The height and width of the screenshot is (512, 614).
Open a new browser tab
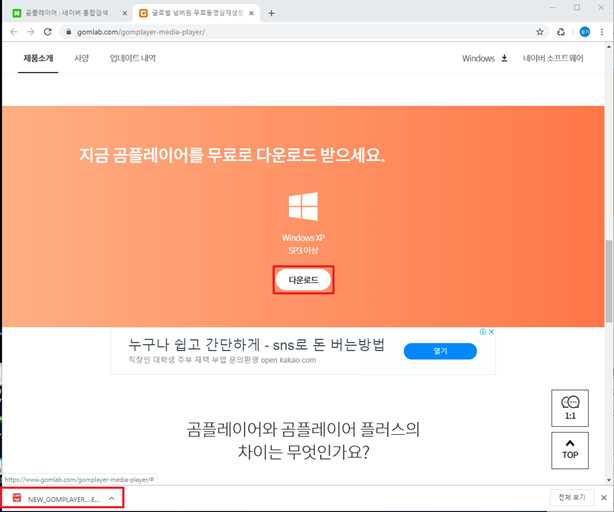[271, 13]
